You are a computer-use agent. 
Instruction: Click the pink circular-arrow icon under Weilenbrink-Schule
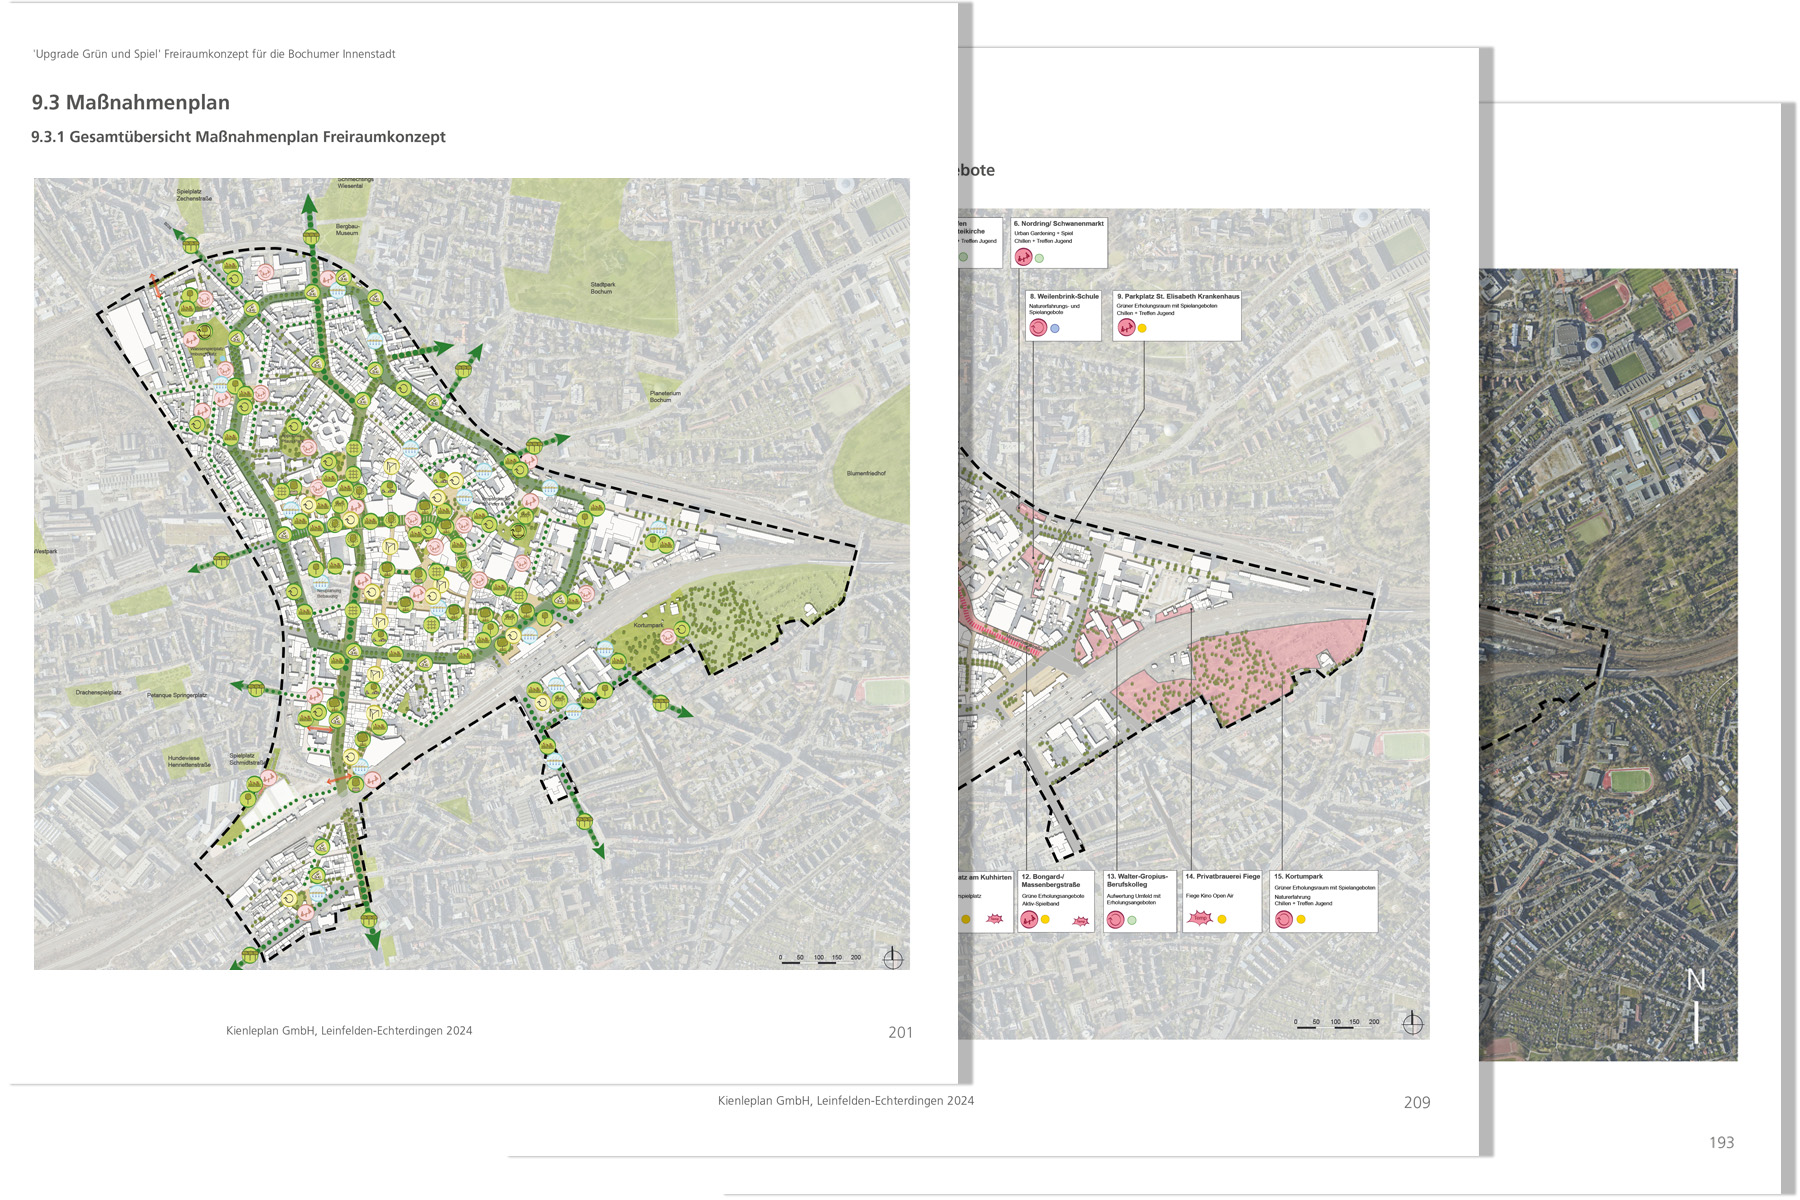point(1038,327)
